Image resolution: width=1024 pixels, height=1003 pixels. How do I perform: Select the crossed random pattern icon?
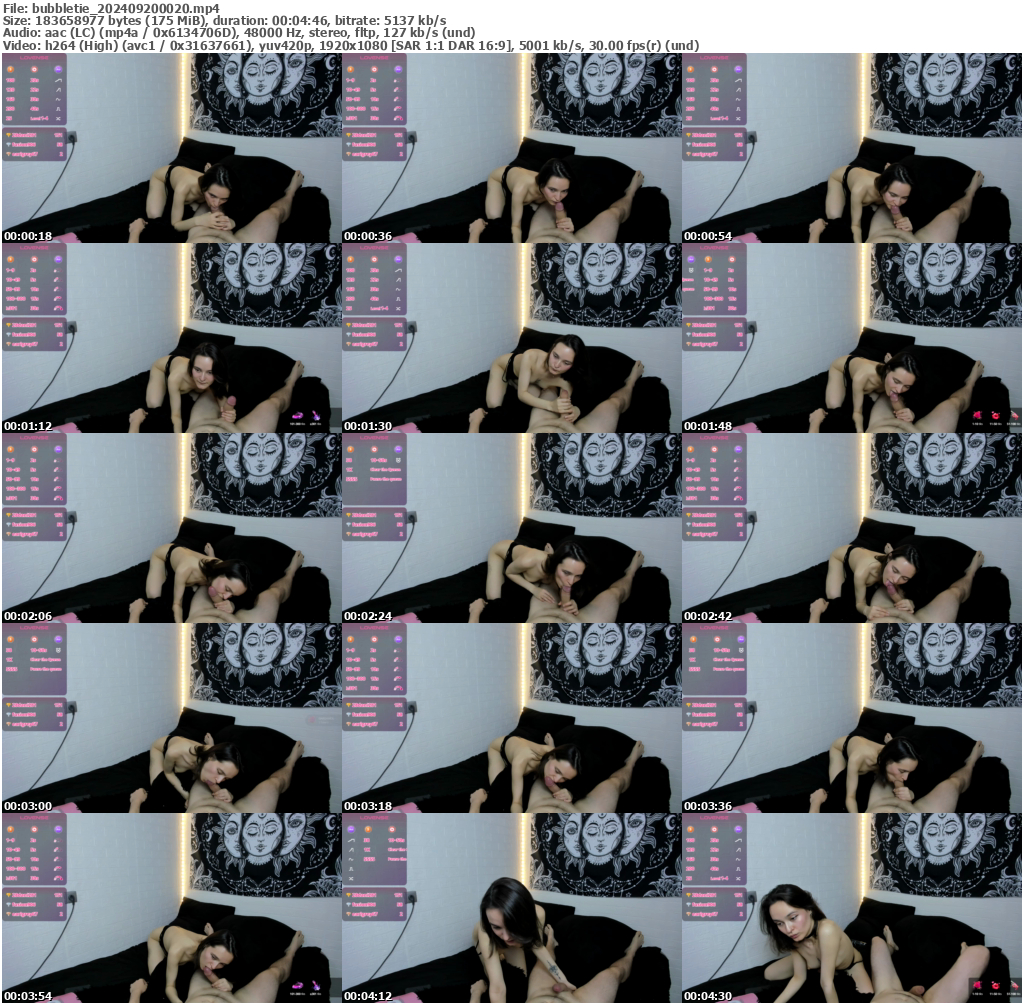[x=59, y=118]
